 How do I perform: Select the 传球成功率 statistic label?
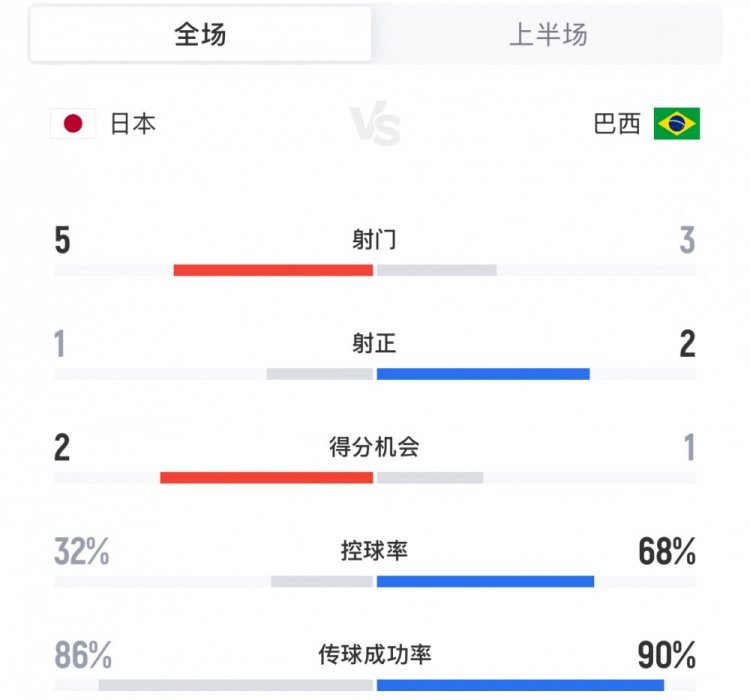pyautogui.click(x=375, y=655)
